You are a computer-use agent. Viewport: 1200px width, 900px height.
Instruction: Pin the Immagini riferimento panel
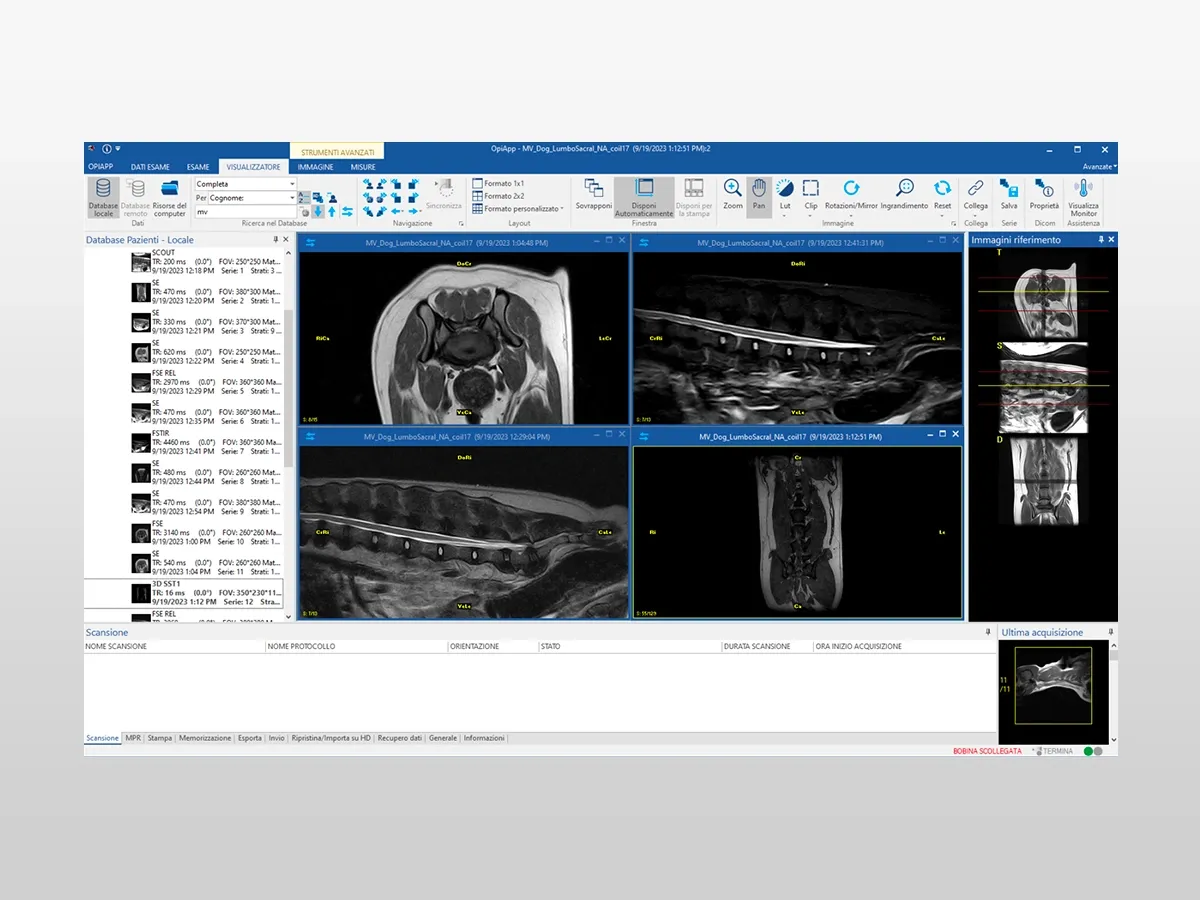click(x=1102, y=240)
